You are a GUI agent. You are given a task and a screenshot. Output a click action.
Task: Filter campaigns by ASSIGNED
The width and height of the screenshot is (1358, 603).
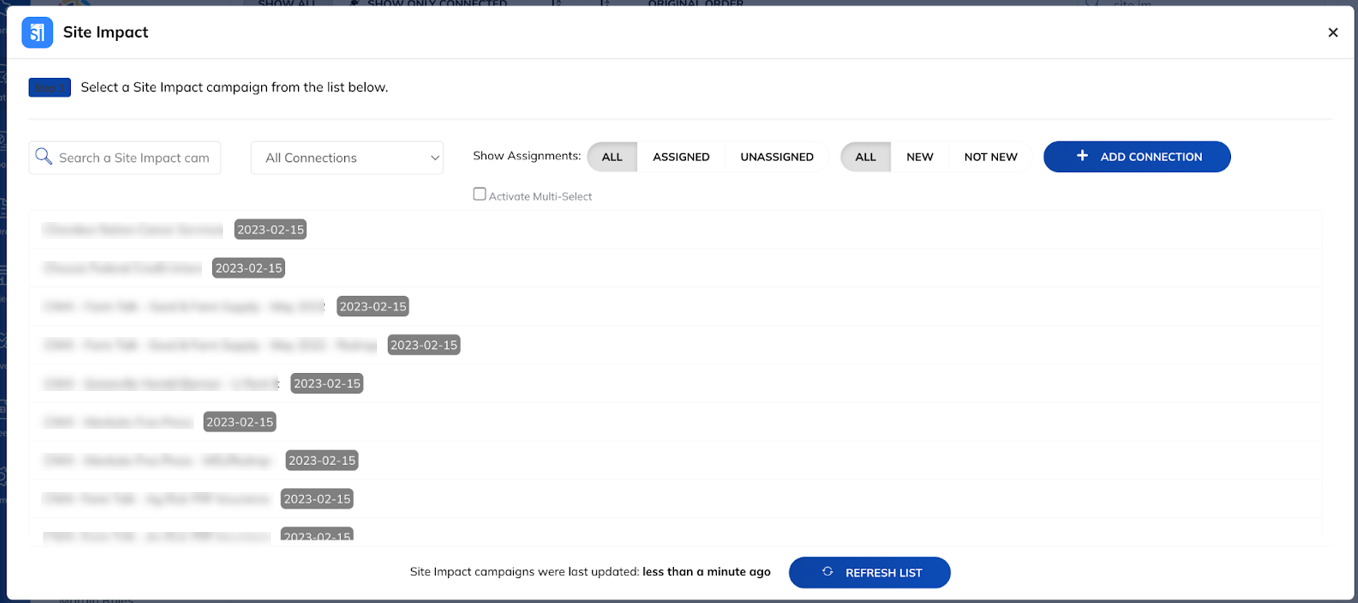click(681, 157)
